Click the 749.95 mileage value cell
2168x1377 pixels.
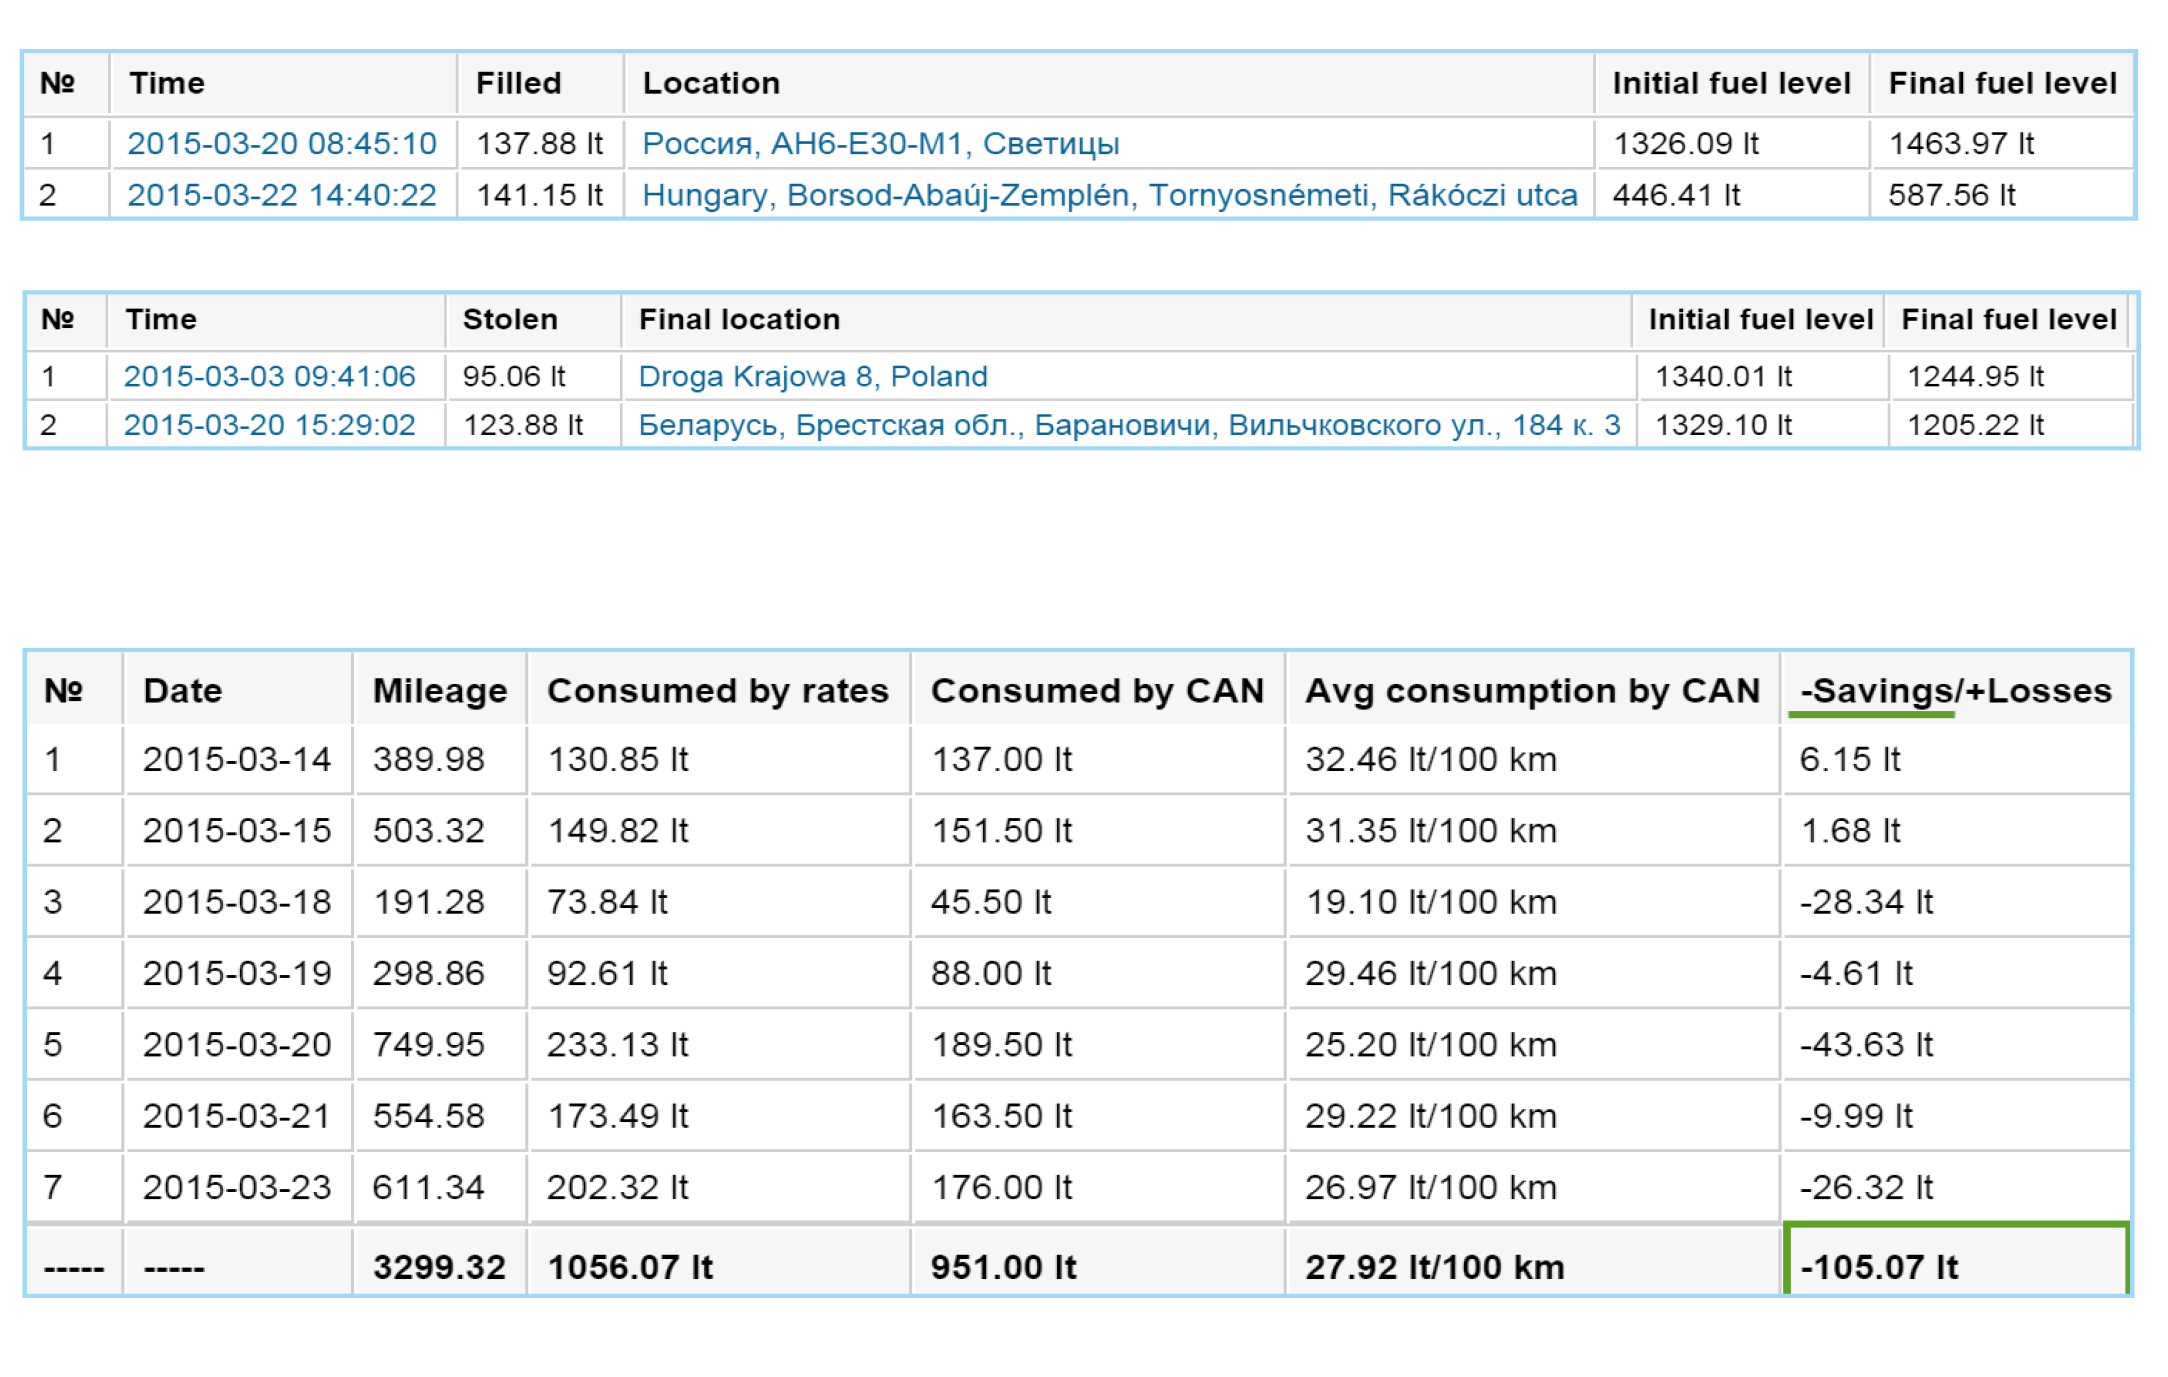pyautogui.click(x=428, y=1045)
